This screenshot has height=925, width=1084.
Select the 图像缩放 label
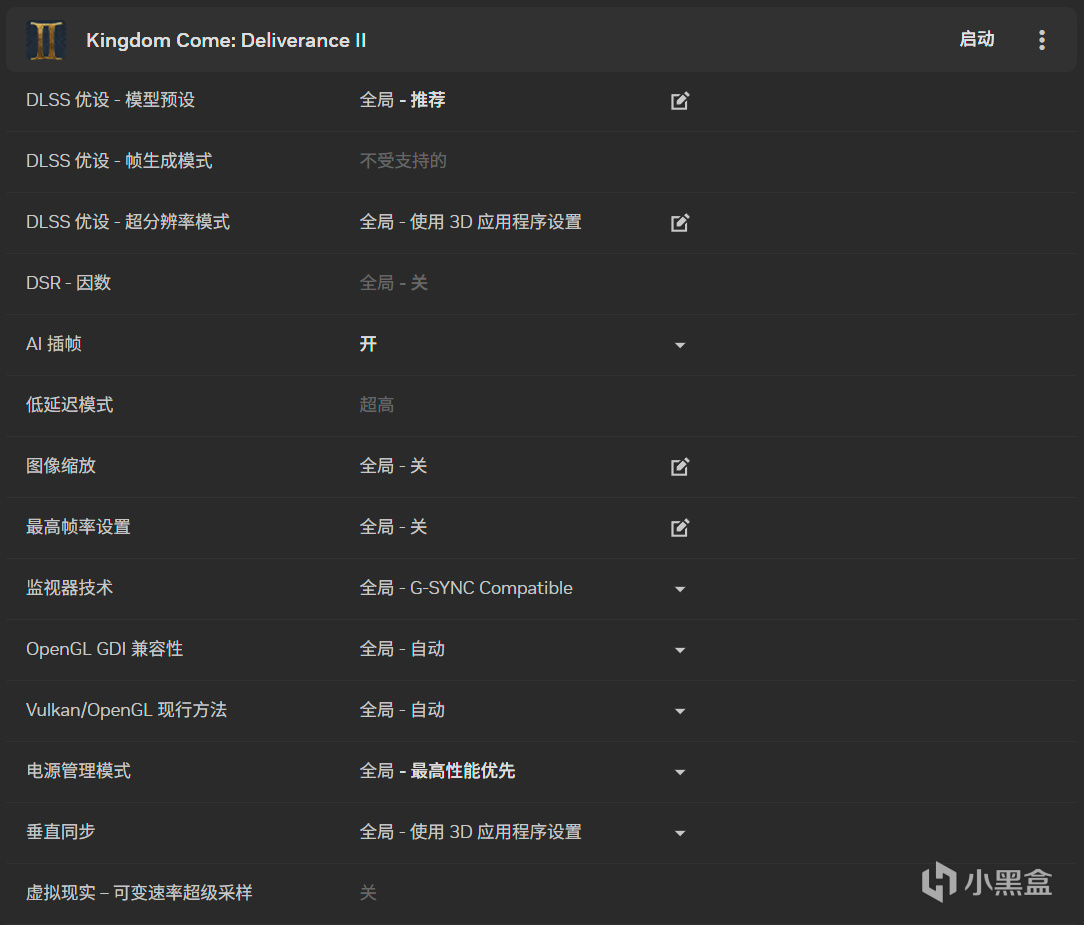[x=61, y=466]
